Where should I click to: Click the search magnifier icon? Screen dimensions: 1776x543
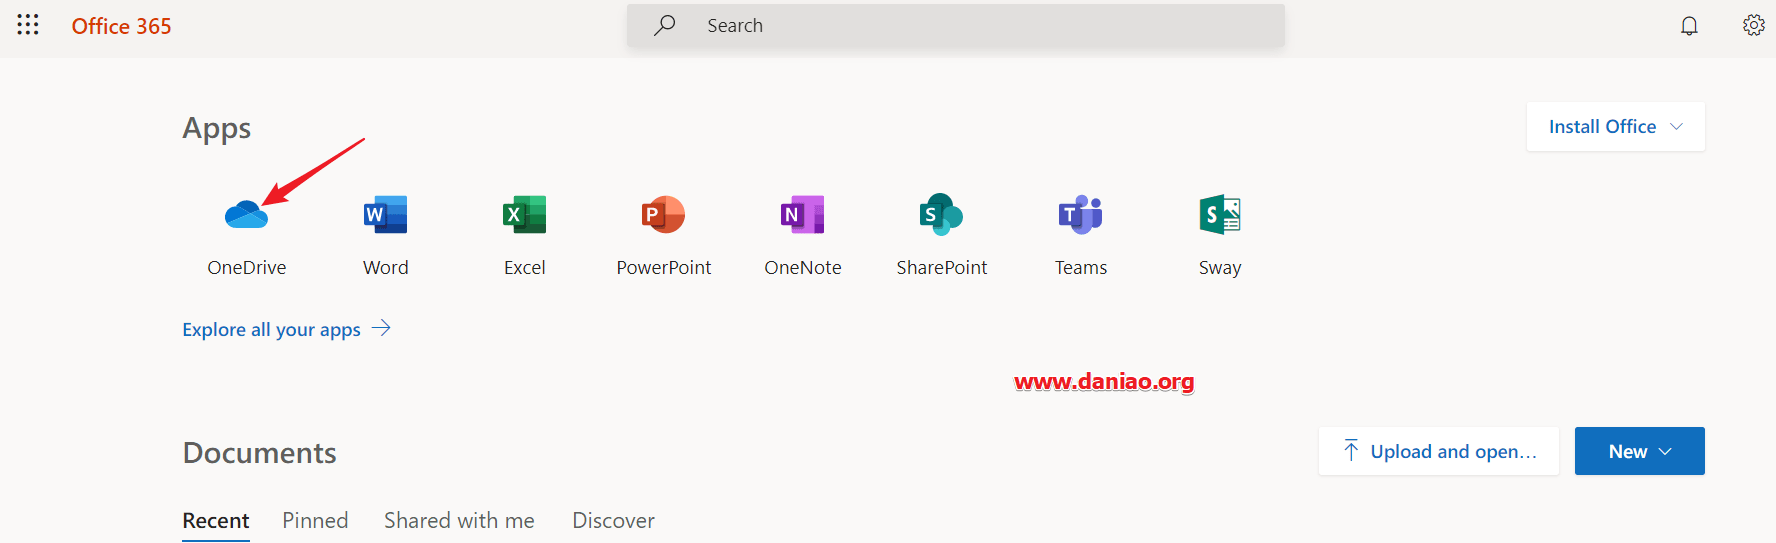[x=665, y=25]
